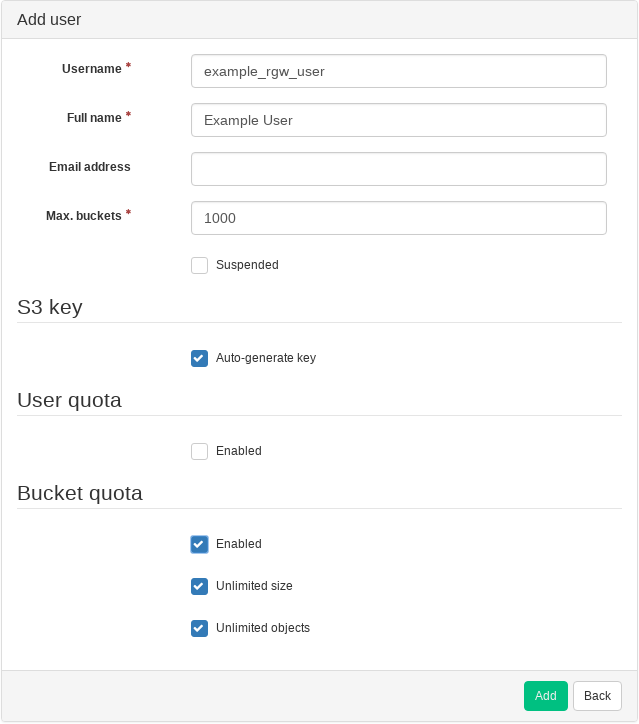Disable the Bucket quota Enabled checkbox
Viewport: 639px width, 724px height.
(x=200, y=544)
